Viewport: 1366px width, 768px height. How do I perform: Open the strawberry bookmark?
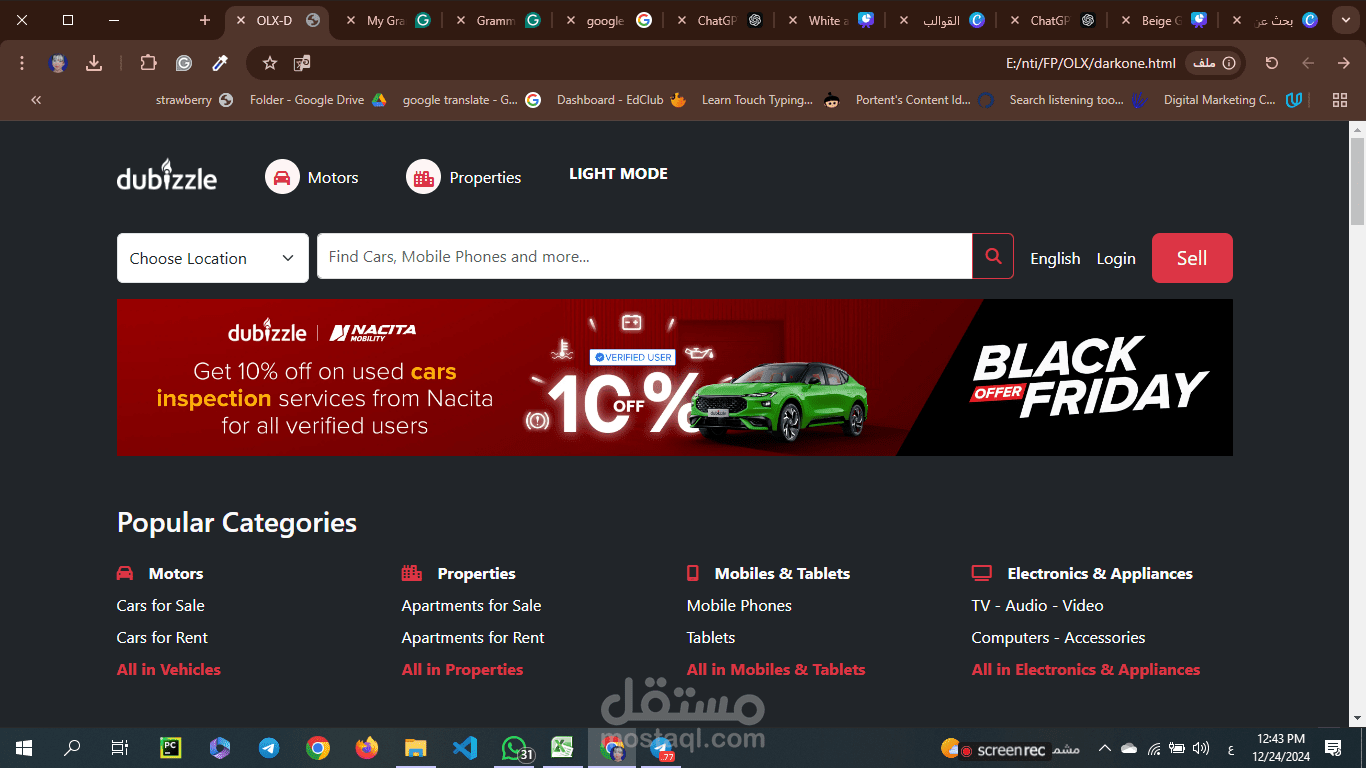coord(194,100)
